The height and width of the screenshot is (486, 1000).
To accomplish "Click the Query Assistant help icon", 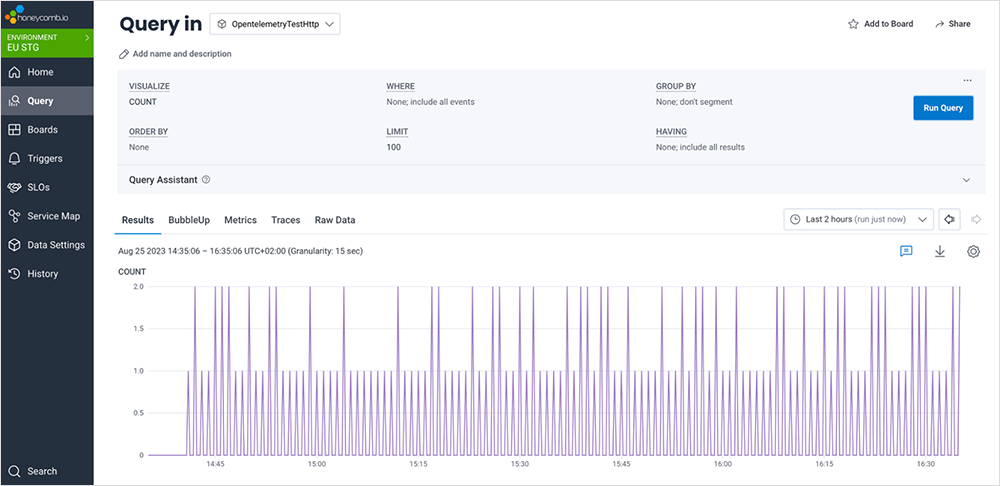I will [x=206, y=180].
